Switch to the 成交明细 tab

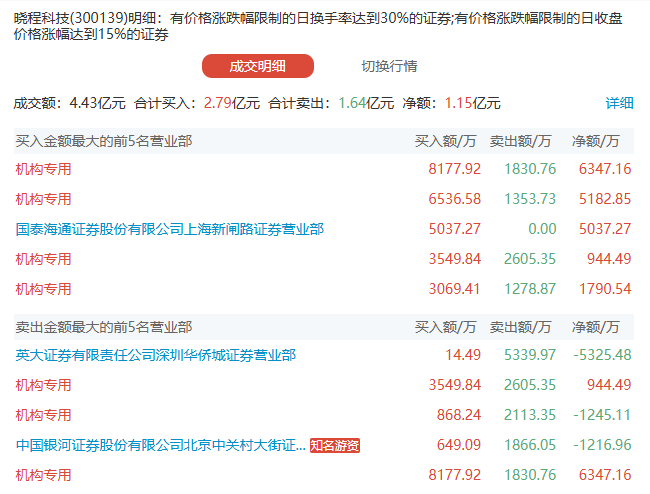[257, 66]
